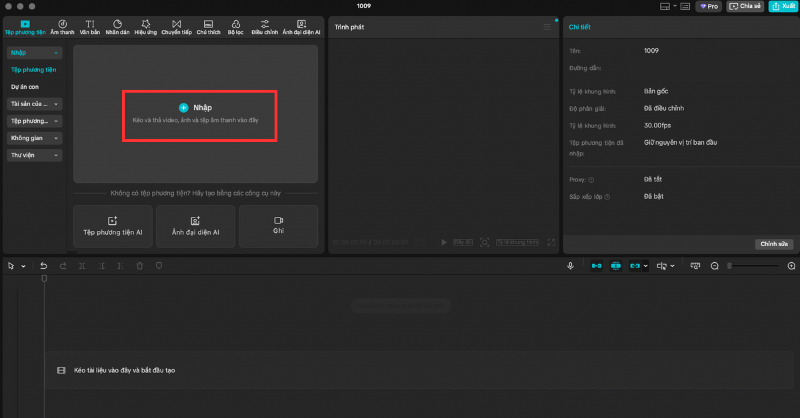Select the Nhãn dán (stickers) icon
The width and height of the screenshot is (800, 418).
pyautogui.click(x=117, y=27)
